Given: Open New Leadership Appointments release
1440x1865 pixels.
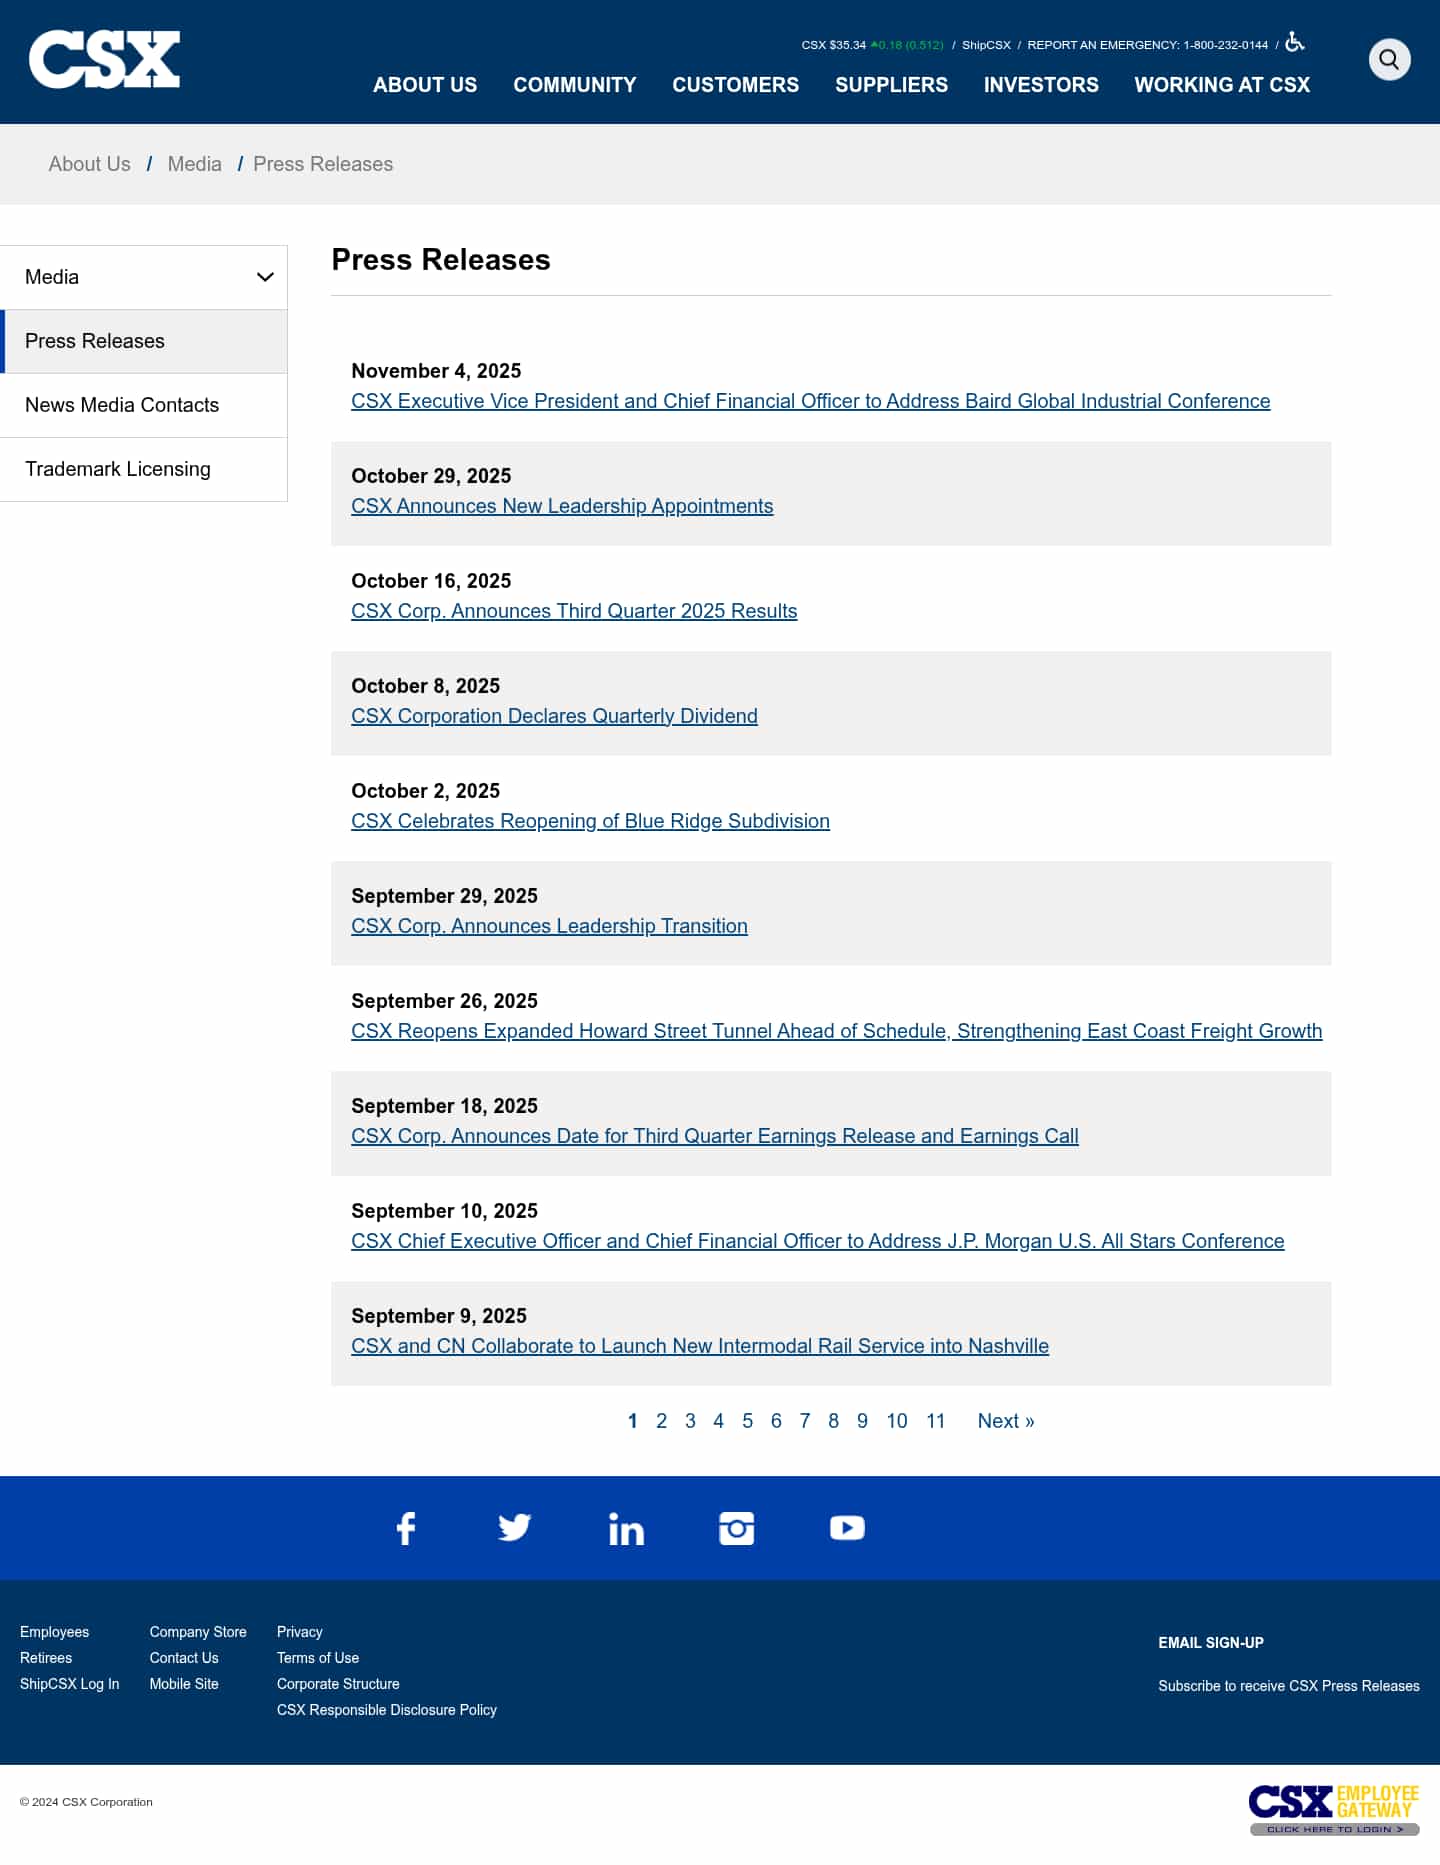Looking at the screenshot, I should point(562,506).
